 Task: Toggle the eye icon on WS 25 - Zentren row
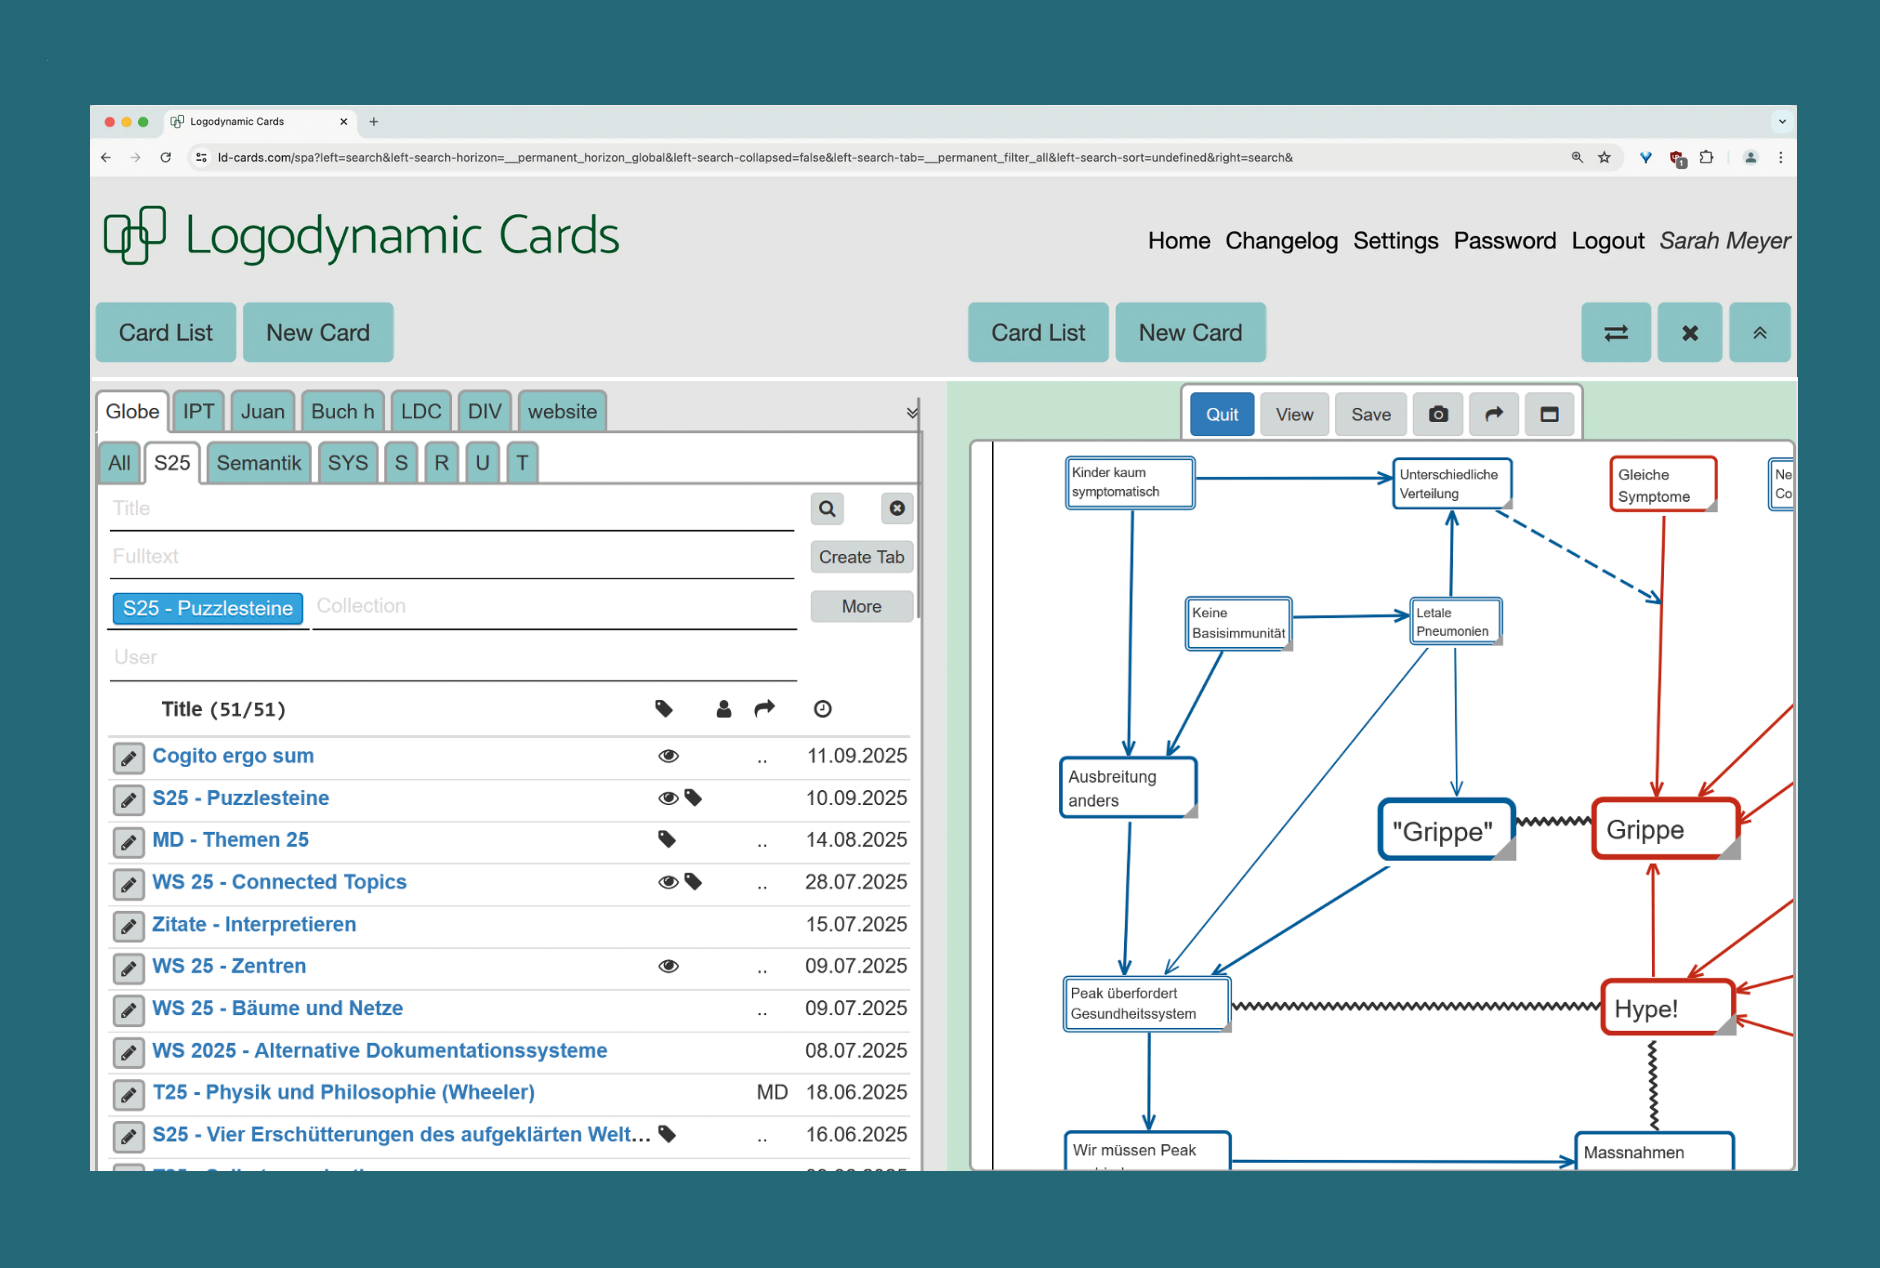[x=668, y=966]
